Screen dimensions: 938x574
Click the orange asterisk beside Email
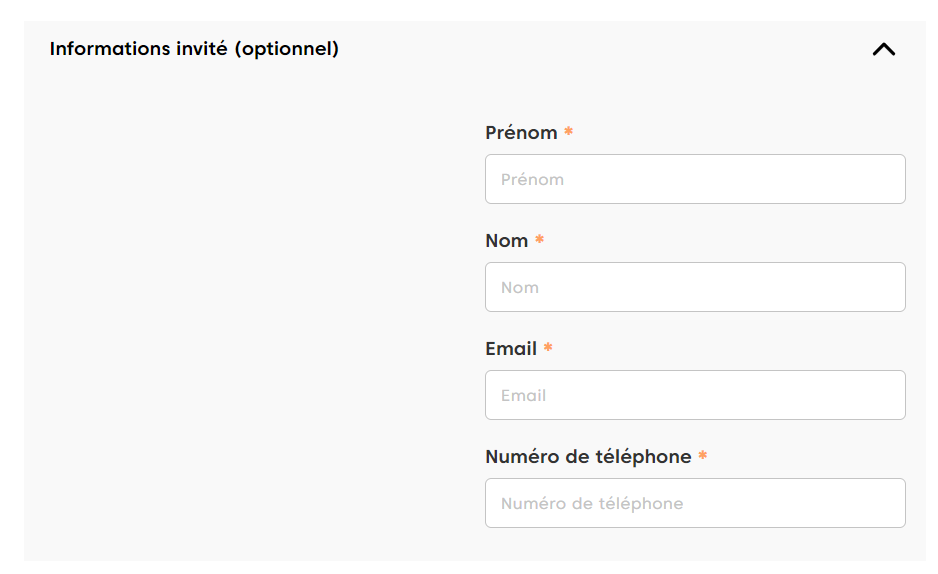548,348
